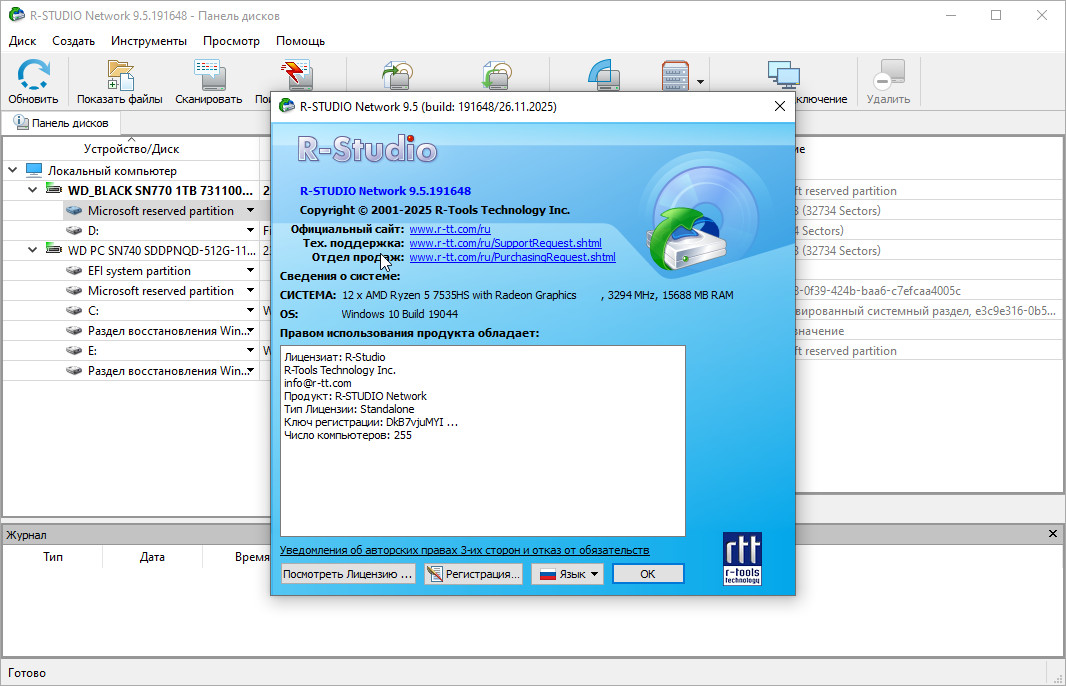Viewport: 1066px width, 686px height.
Task: Collapse the WD_BLACK SN770 1TB disk node
Action: [34, 190]
